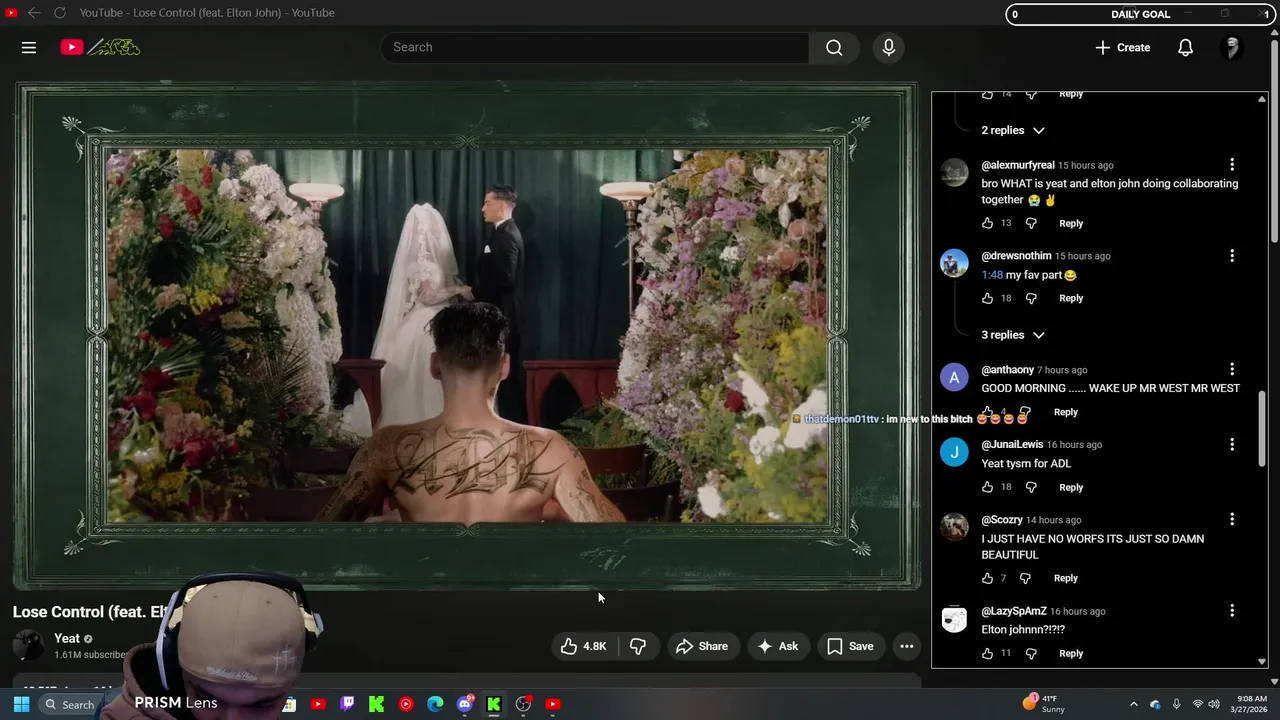Open options menu for @anthaony comment
Viewport: 1280px width, 720px height.
(x=1232, y=370)
